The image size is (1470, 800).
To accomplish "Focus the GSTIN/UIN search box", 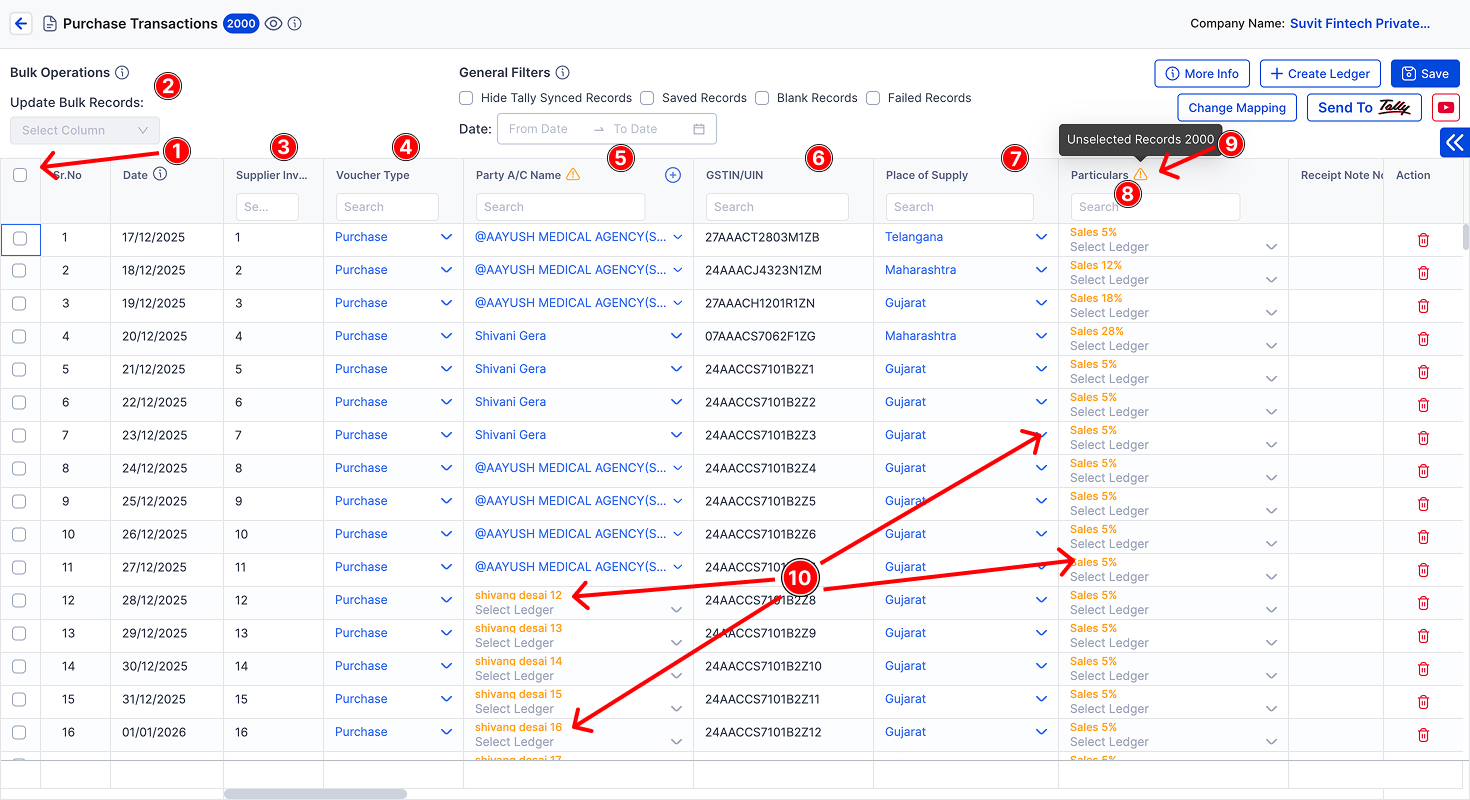I will point(777,207).
